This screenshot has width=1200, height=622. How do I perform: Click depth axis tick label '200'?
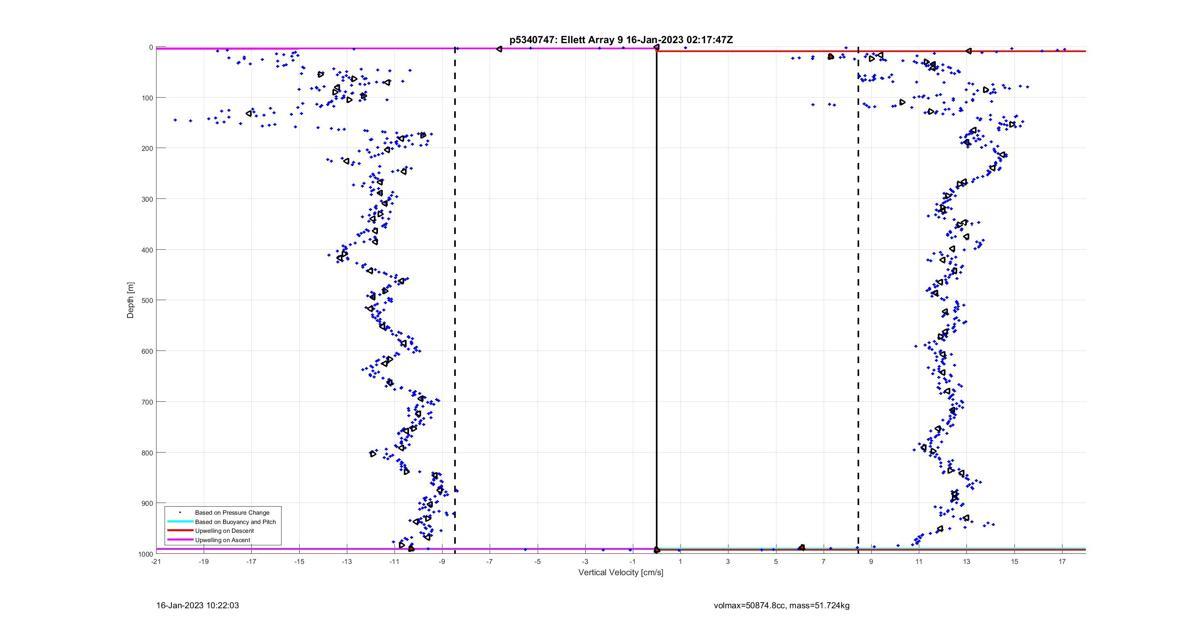(x=146, y=148)
